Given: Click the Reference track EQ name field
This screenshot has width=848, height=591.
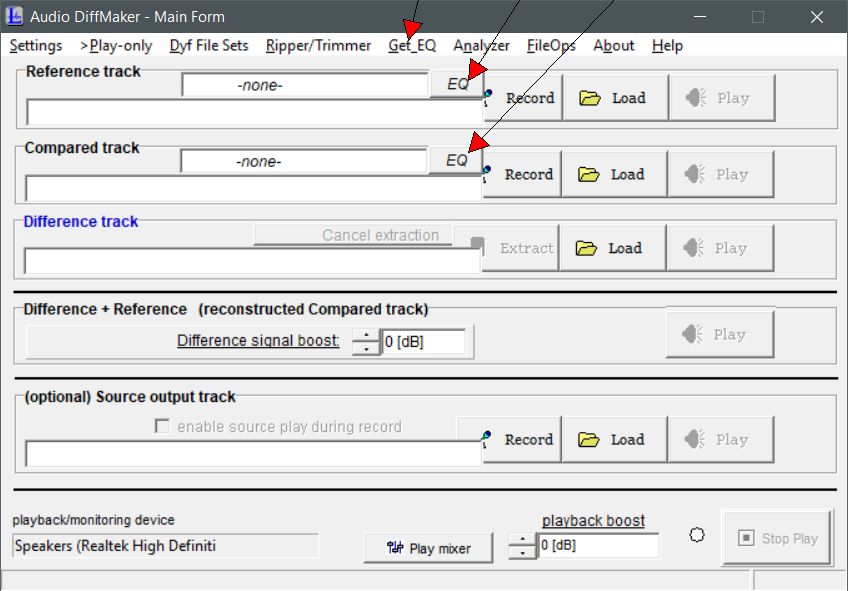Looking at the screenshot, I should pos(305,85).
